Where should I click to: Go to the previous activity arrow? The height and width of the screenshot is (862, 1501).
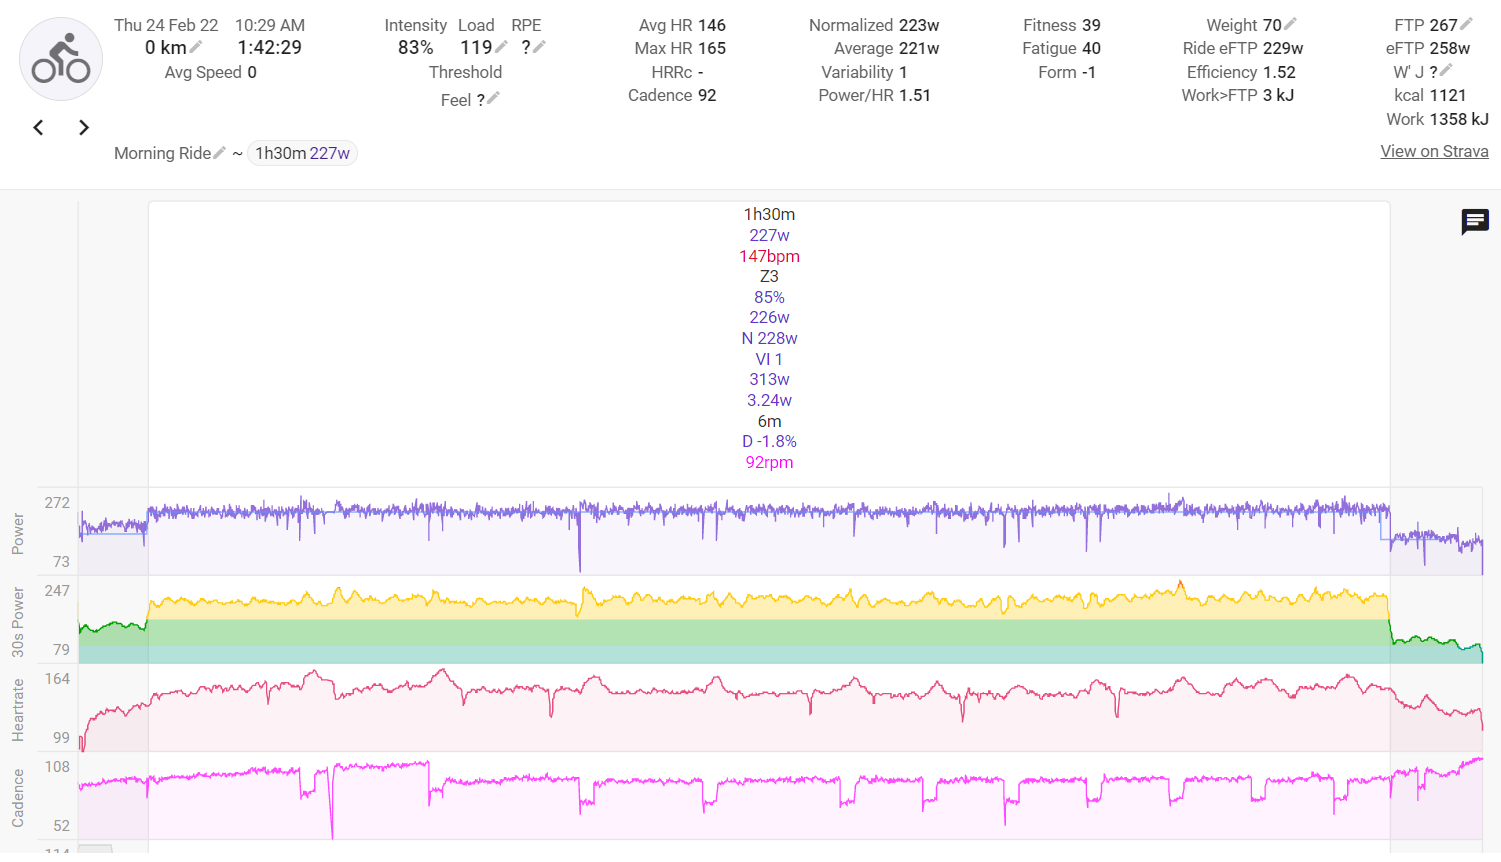pos(39,127)
